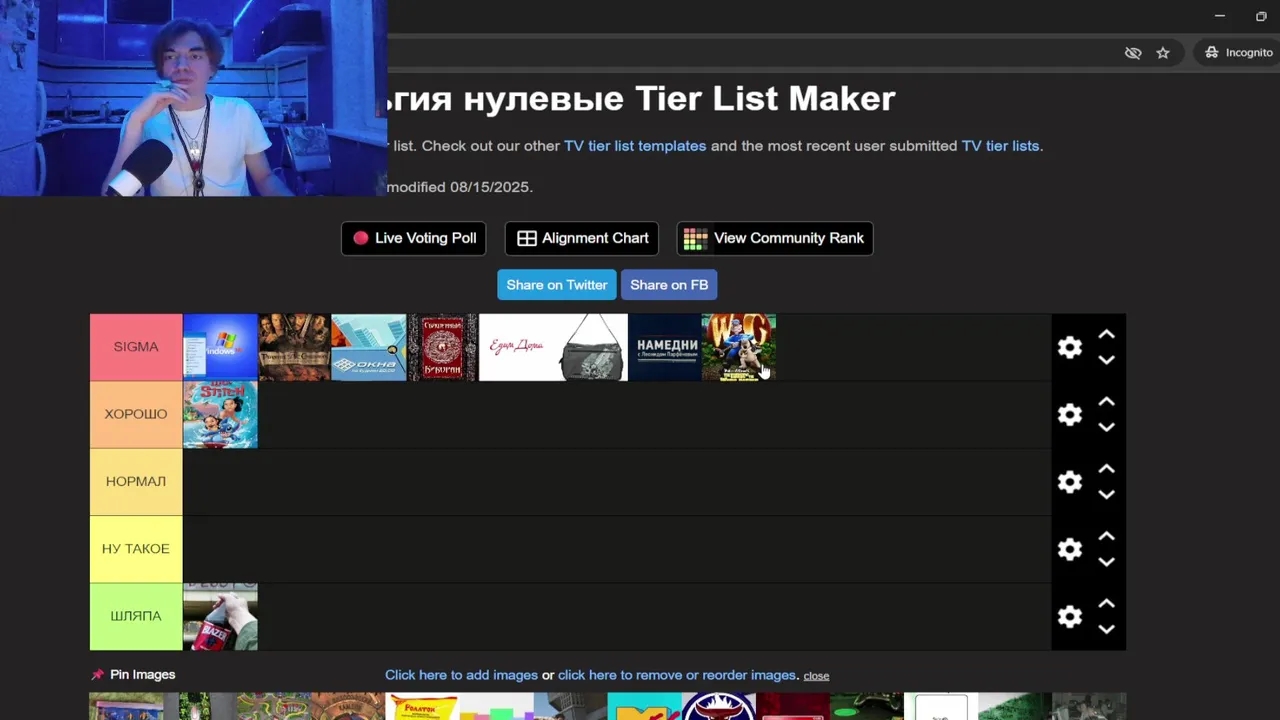This screenshot has width=1280, height=720.
Task: Click the small close link
Action: pos(816,676)
